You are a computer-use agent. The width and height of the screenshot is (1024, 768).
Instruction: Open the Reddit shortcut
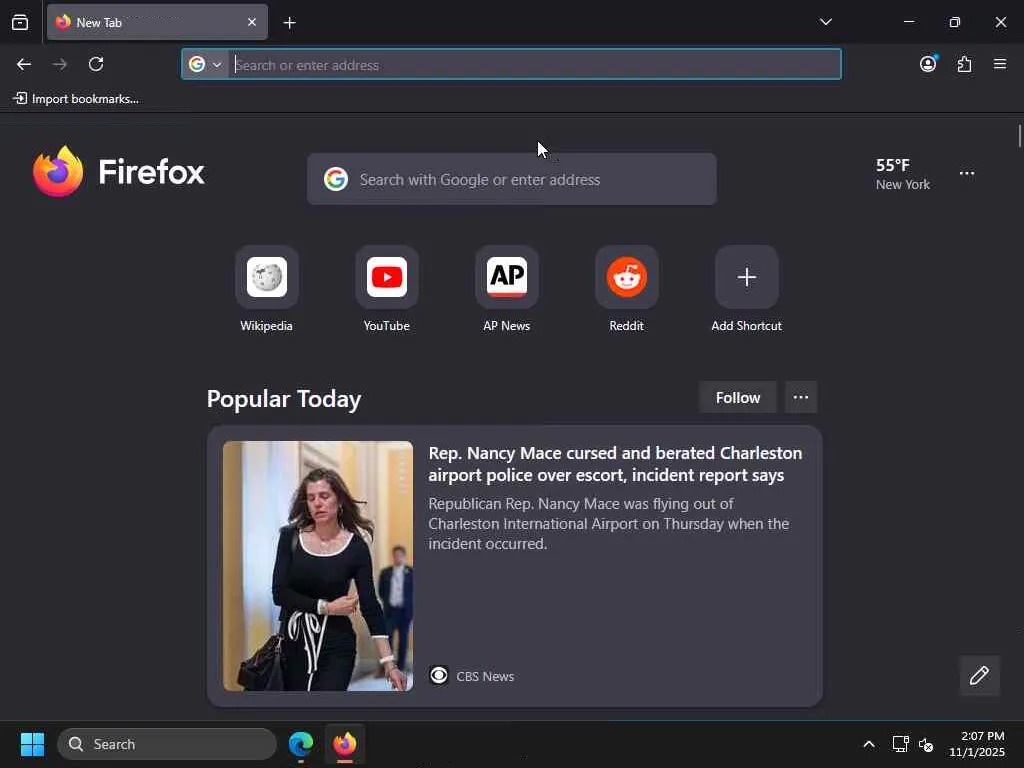coord(626,289)
